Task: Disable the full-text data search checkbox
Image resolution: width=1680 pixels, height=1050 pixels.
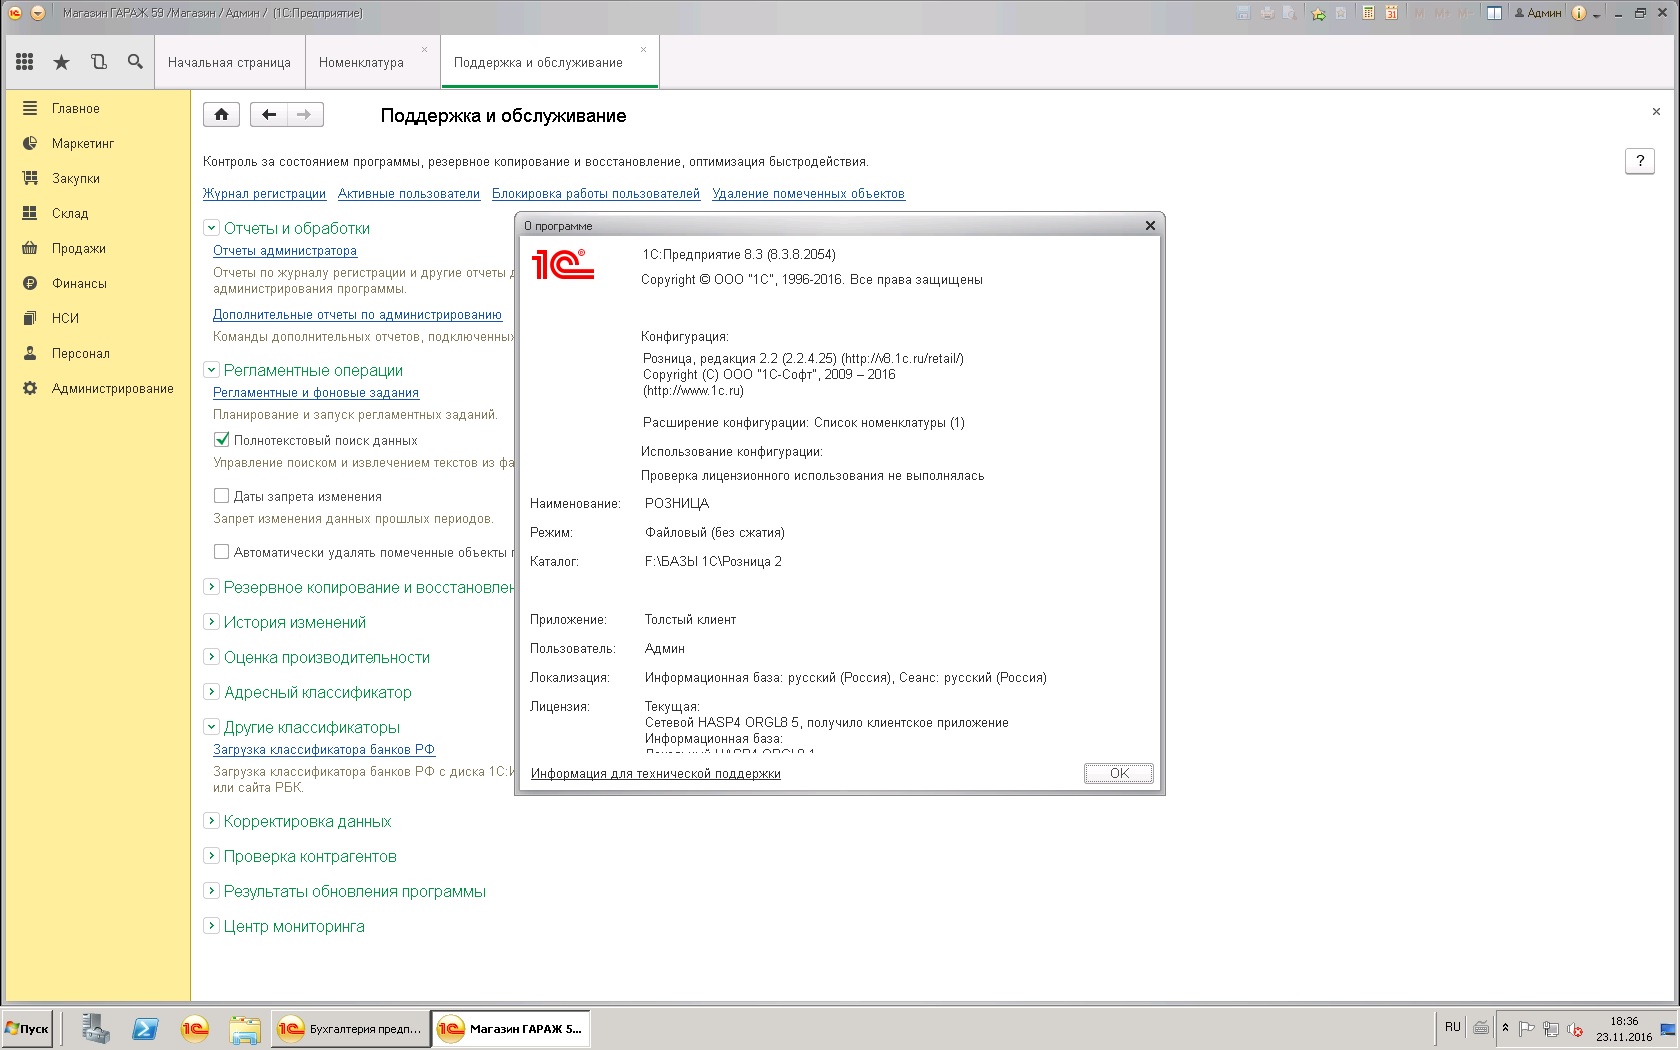Action: click(222, 440)
